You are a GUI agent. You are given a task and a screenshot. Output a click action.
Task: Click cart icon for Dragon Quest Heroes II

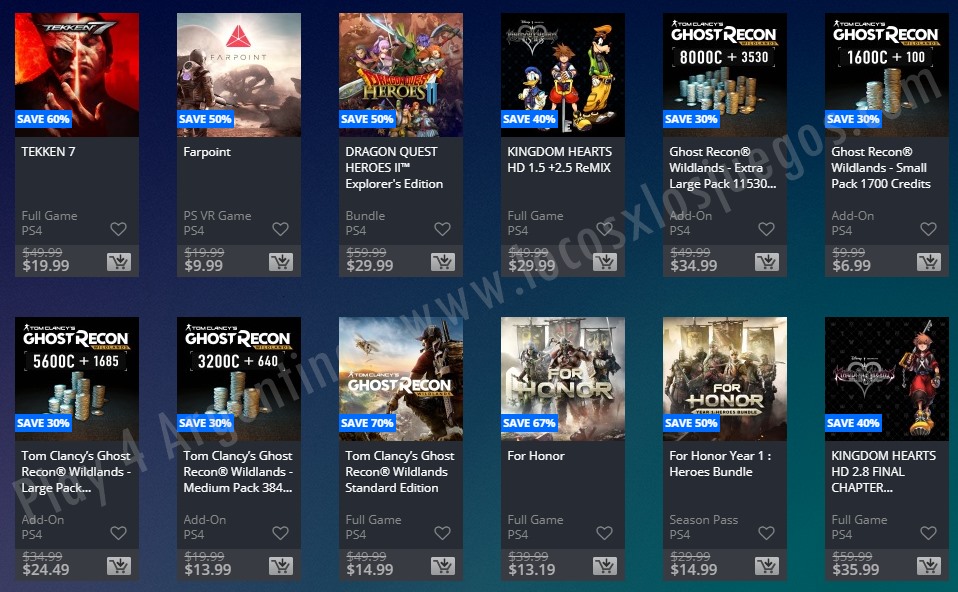[x=443, y=262]
